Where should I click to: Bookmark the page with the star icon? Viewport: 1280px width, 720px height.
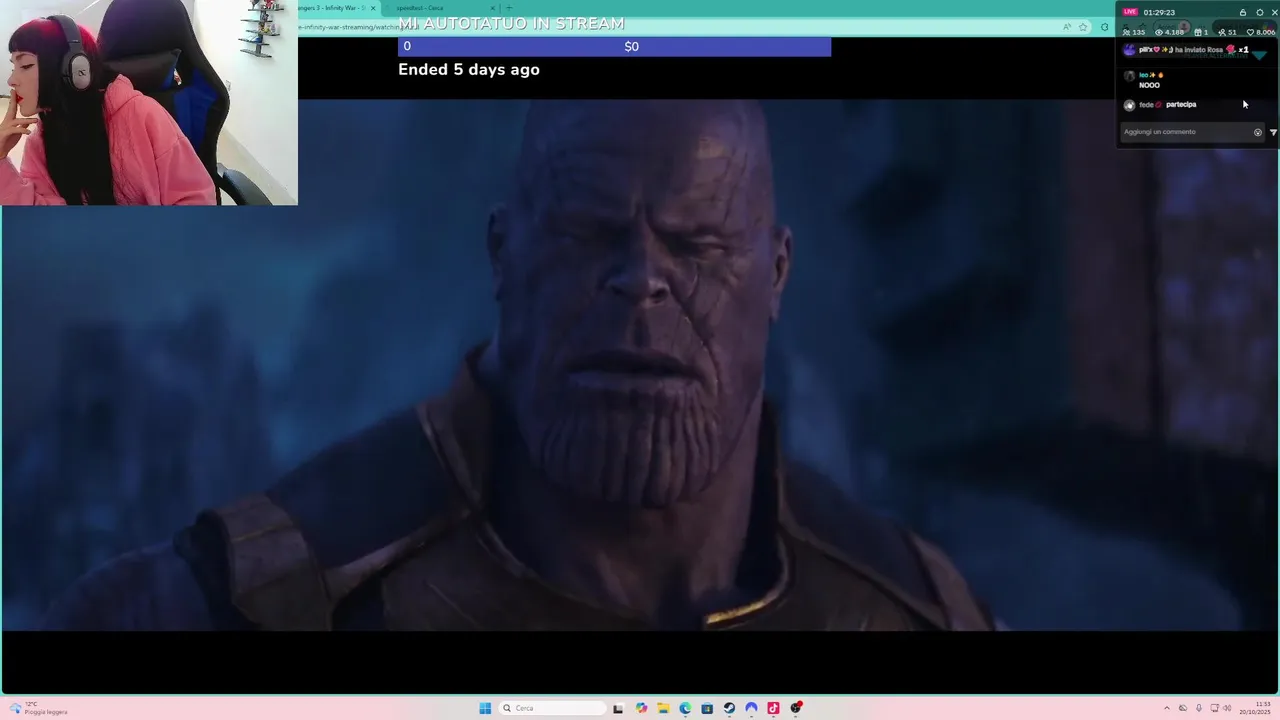[x=1083, y=27]
